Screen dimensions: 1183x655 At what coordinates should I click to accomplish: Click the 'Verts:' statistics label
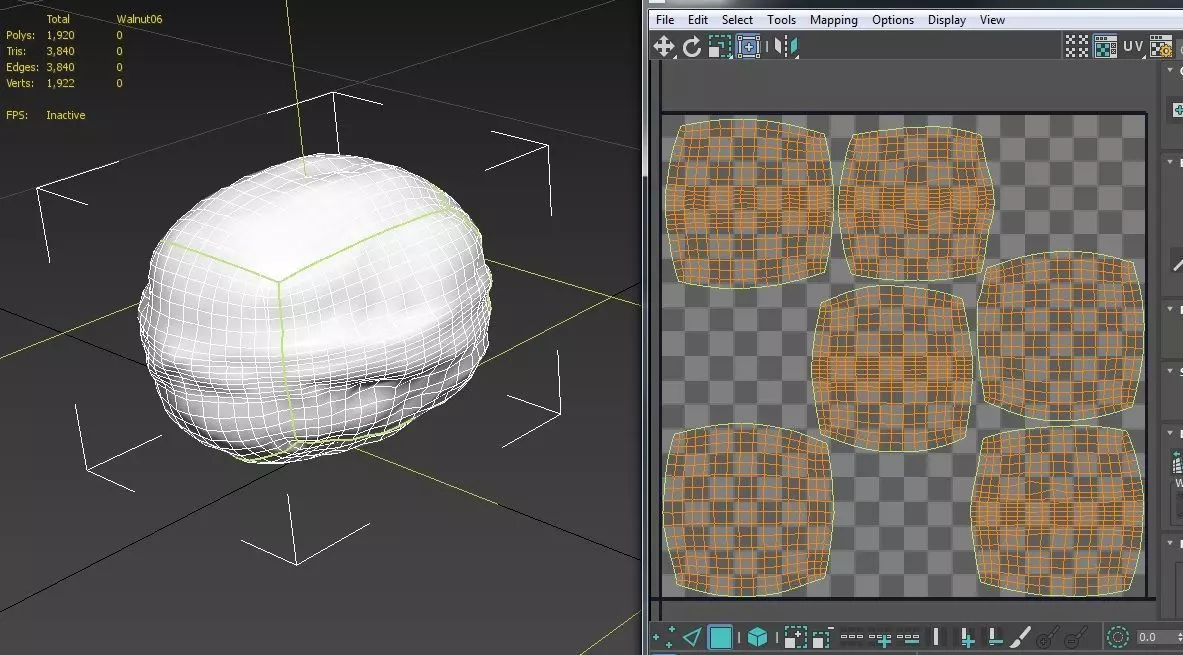[20, 83]
